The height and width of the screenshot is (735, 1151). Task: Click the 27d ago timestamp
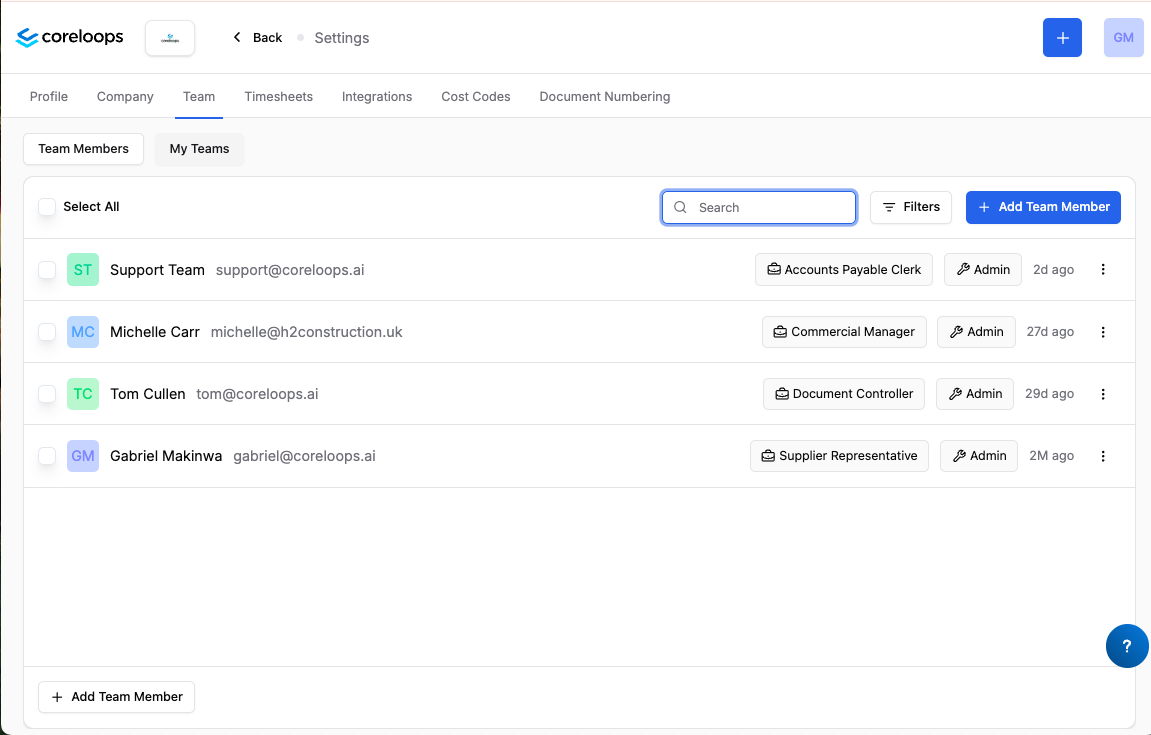[x=1050, y=332]
